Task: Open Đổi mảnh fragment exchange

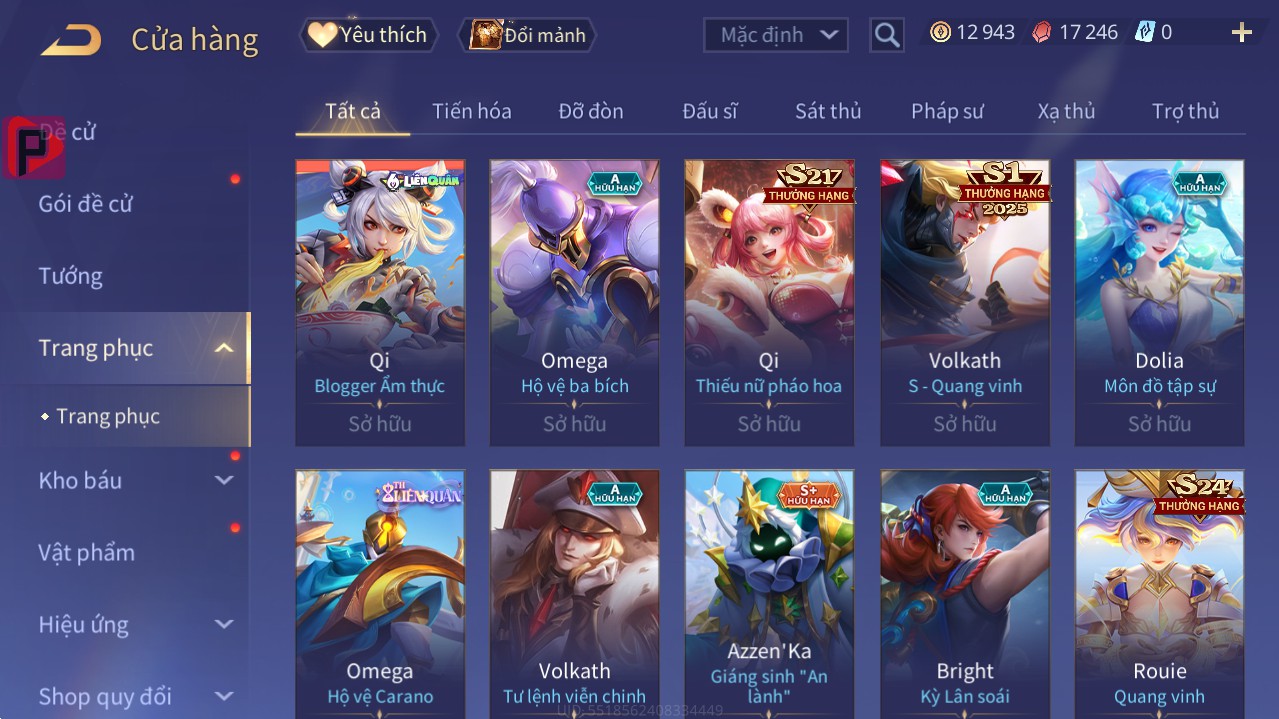Action: point(527,35)
